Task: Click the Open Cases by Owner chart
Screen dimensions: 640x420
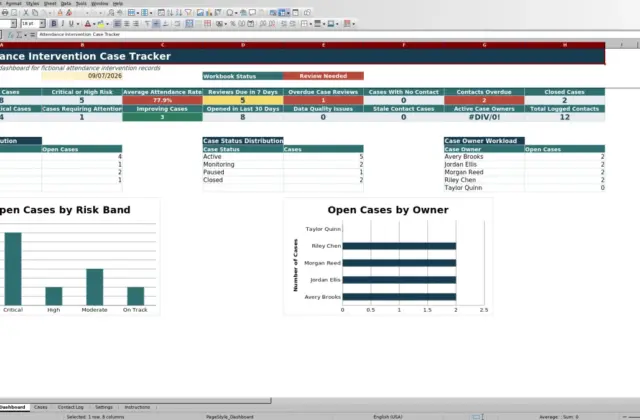Action: point(388,257)
